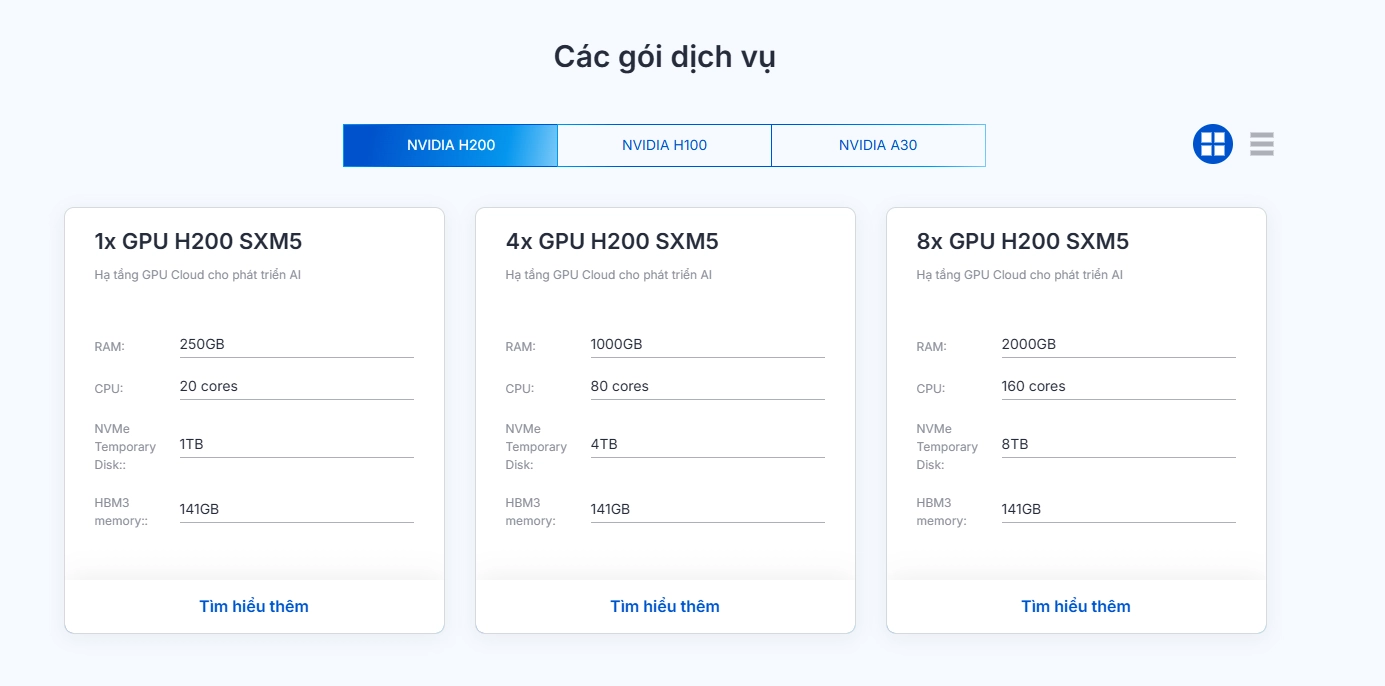Image resolution: width=1385 pixels, height=686 pixels.
Task: Select the grid view layout icon
Action: (x=1212, y=144)
